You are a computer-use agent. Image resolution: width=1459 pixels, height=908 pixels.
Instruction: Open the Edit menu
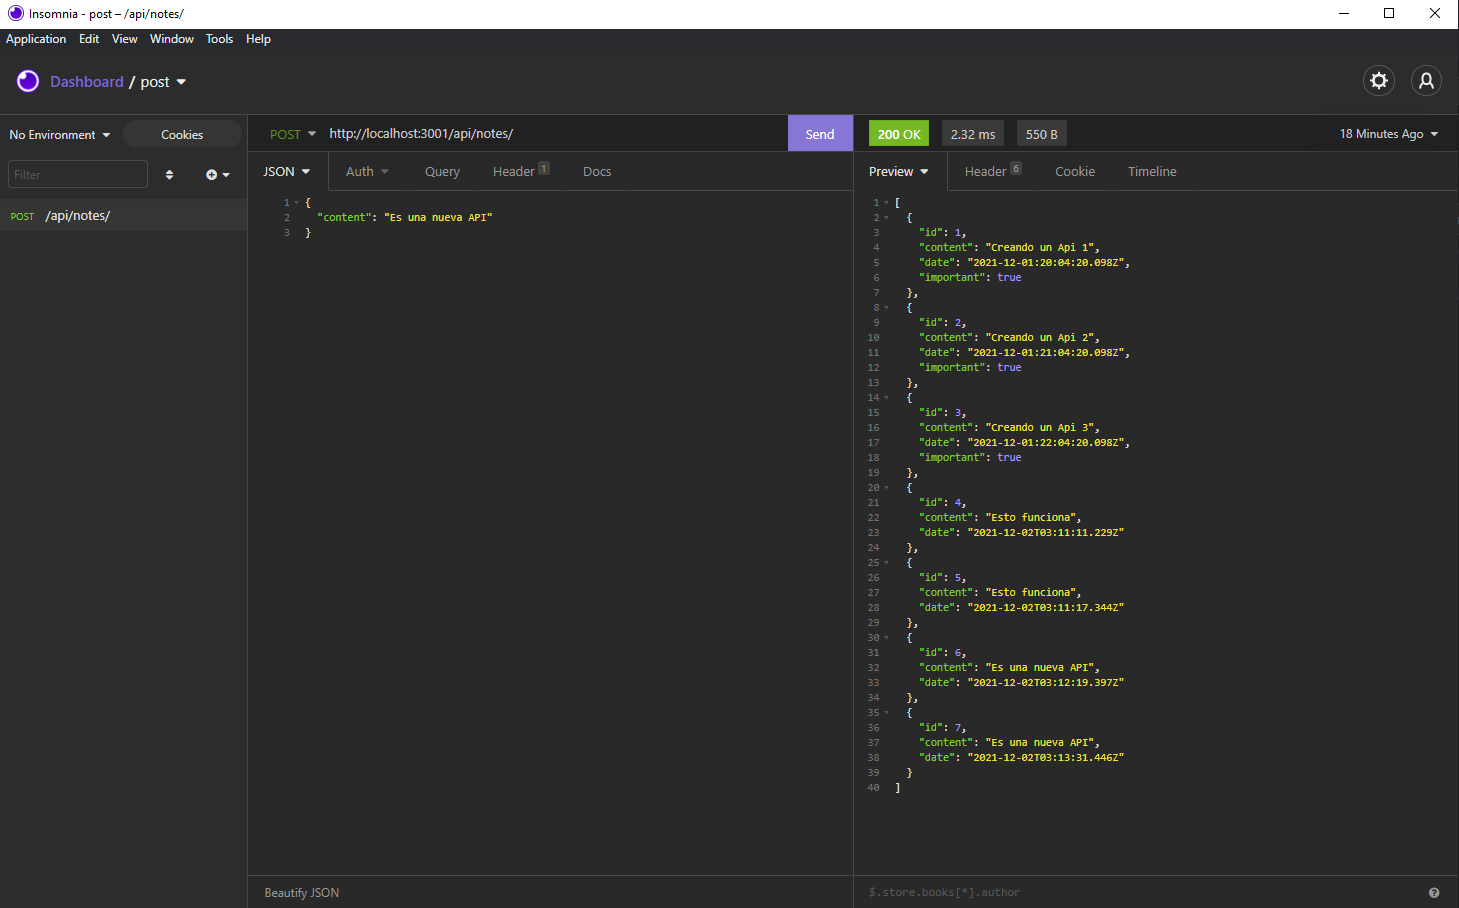click(89, 39)
